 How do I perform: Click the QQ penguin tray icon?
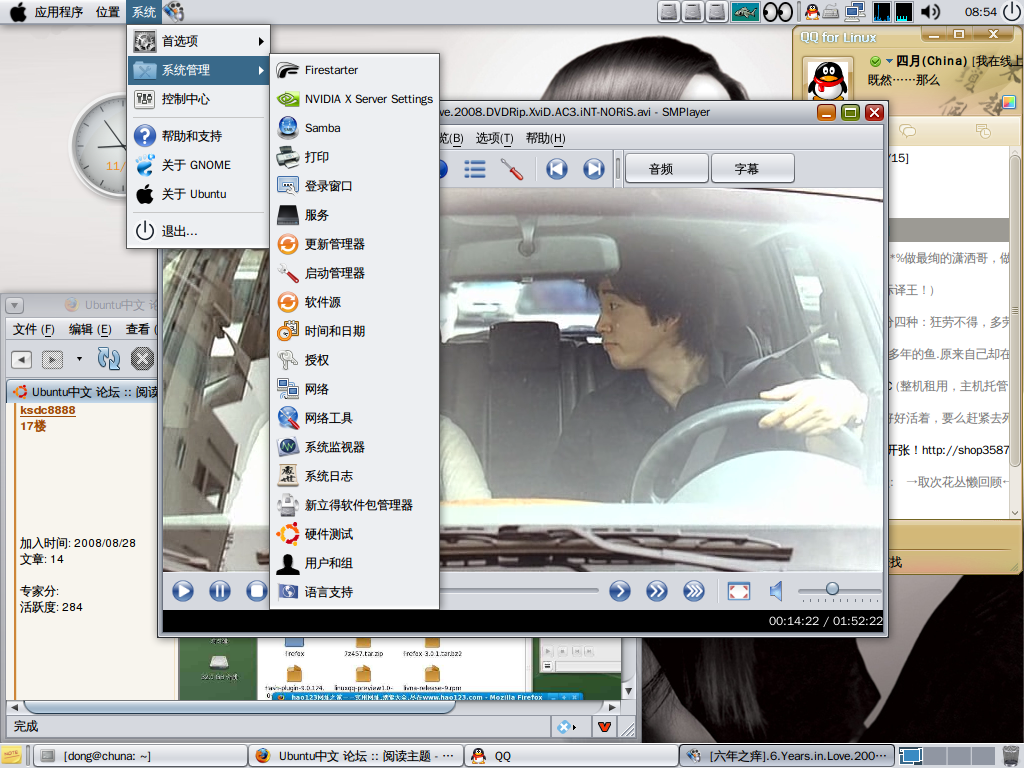point(812,11)
